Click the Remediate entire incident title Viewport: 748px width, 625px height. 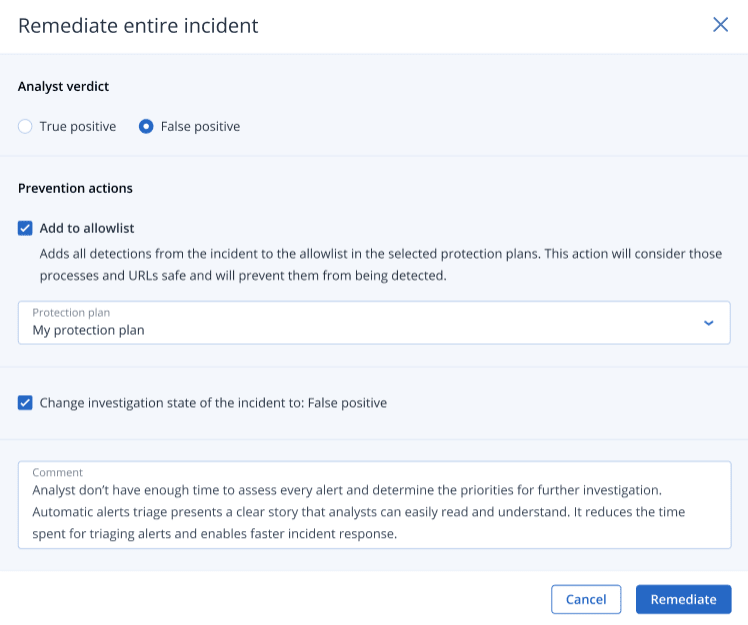[138, 26]
